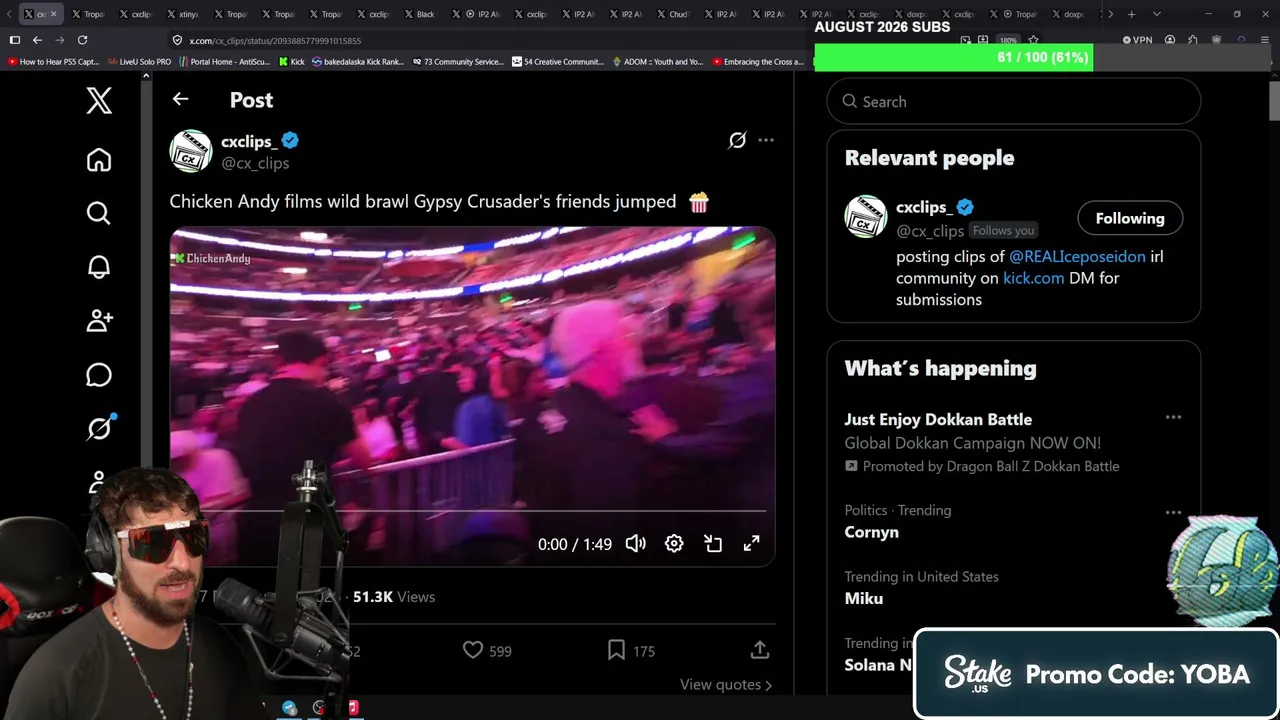Click the Following button for cxclips_
The width and height of the screenshot is (1280, 720).
tap(1130, 218)
